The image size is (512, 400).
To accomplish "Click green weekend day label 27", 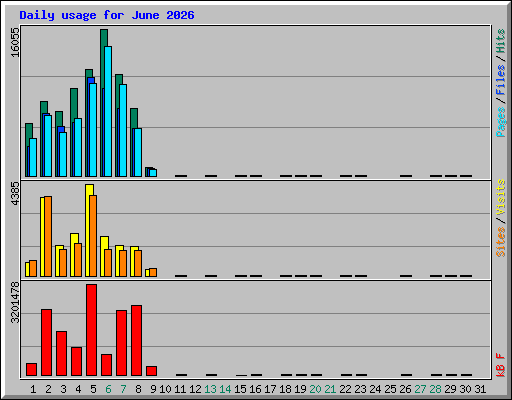I will (420, 389).
